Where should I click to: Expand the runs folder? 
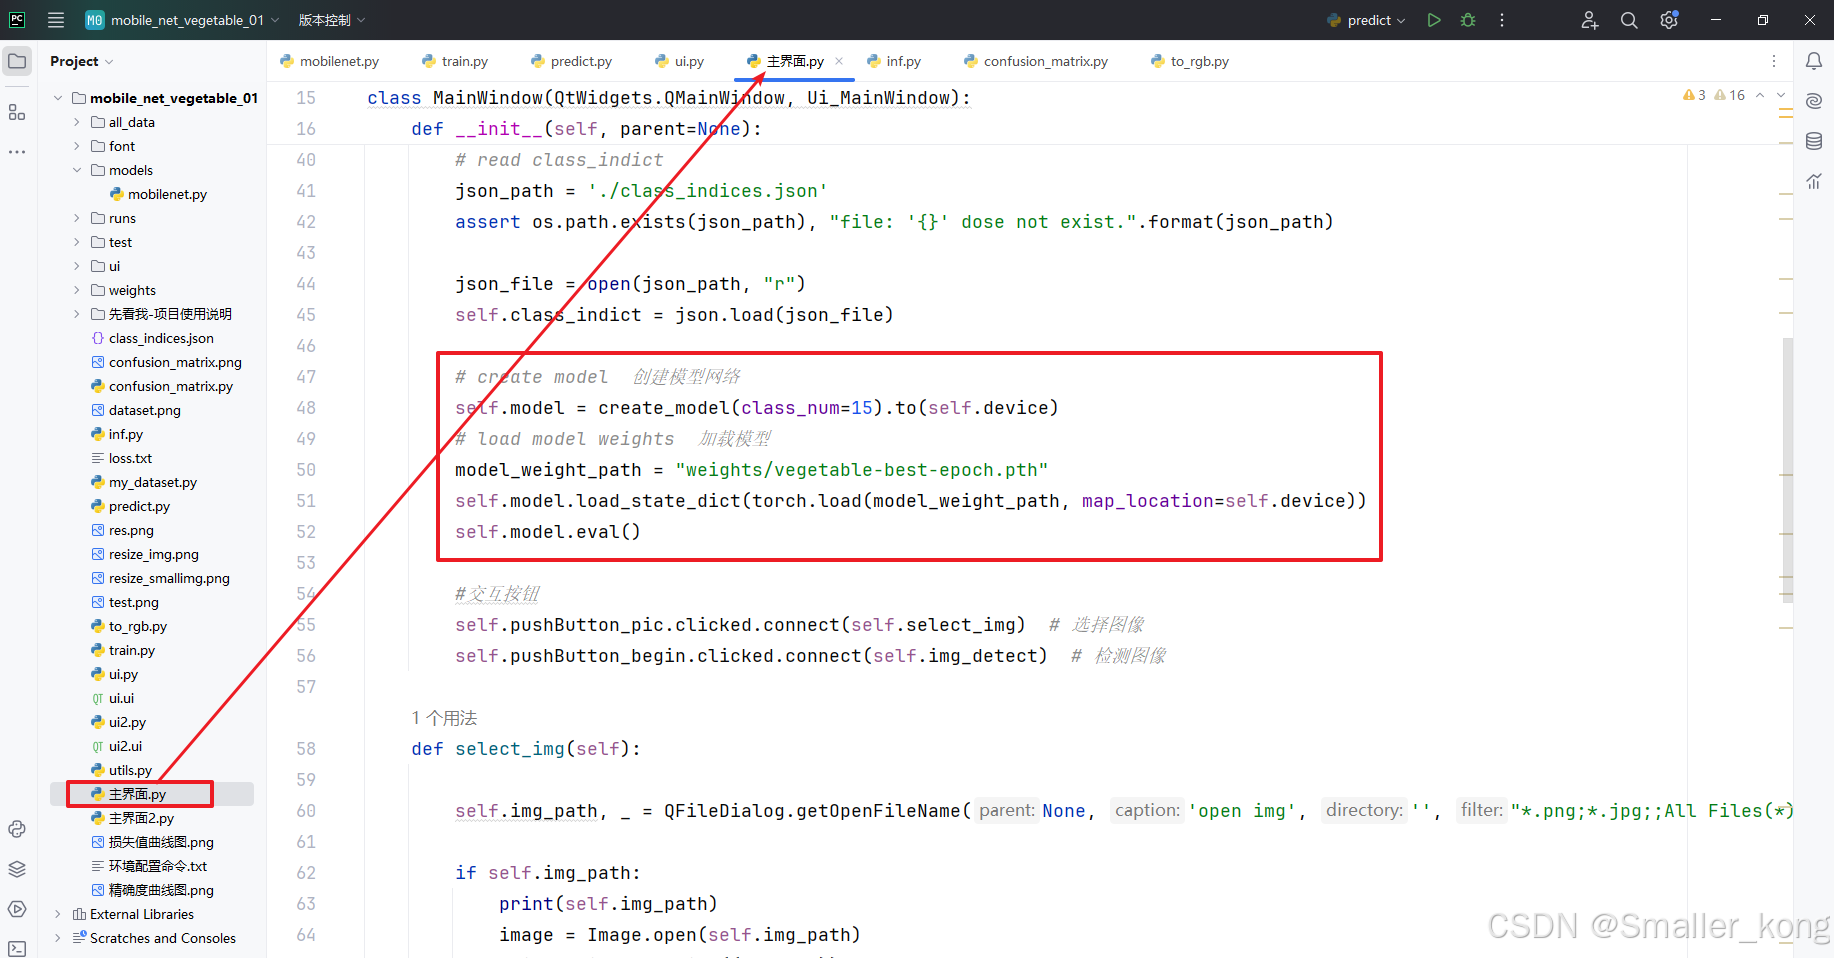[77, 218]
